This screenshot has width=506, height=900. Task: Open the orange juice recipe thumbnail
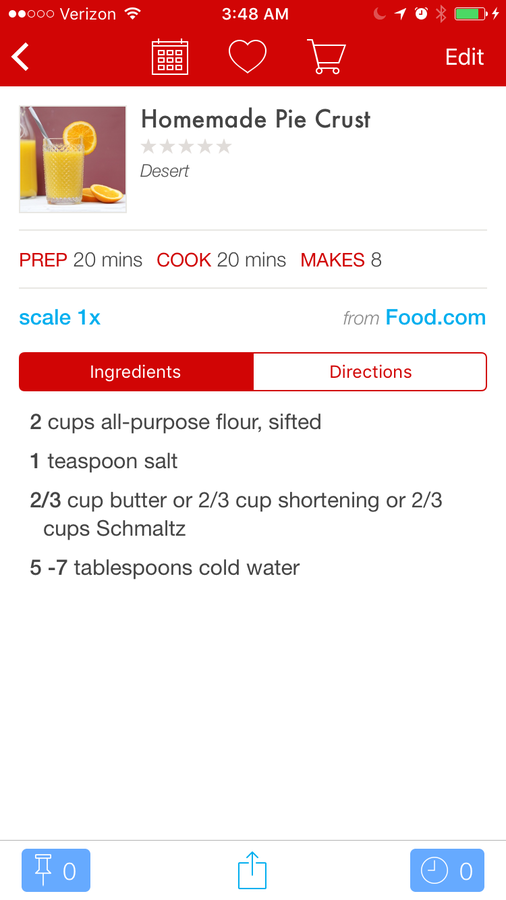pos(73,159)
